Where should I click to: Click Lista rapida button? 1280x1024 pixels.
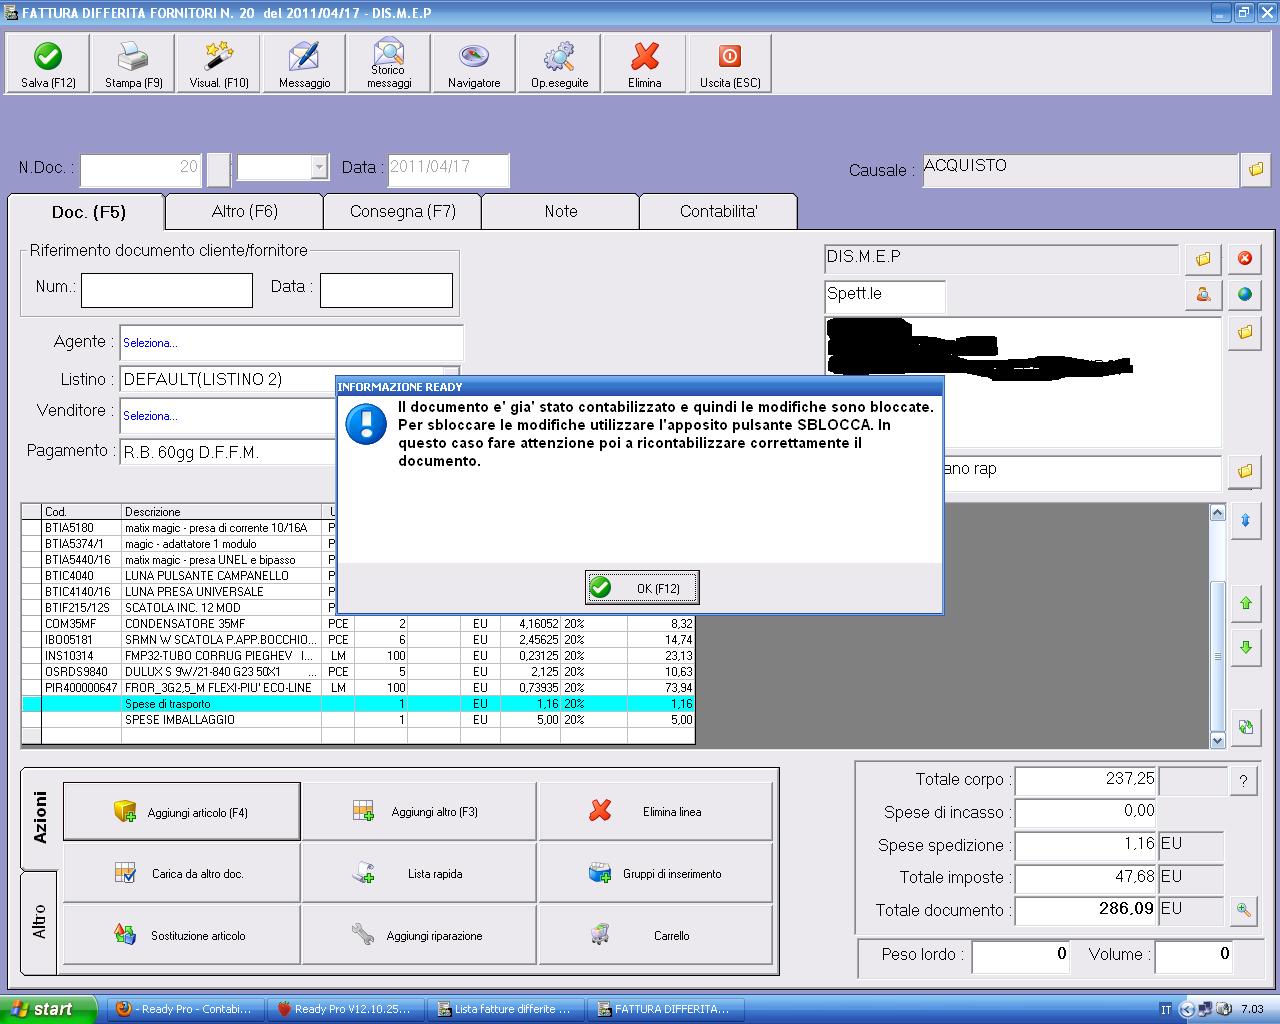[x=419, y=873]
